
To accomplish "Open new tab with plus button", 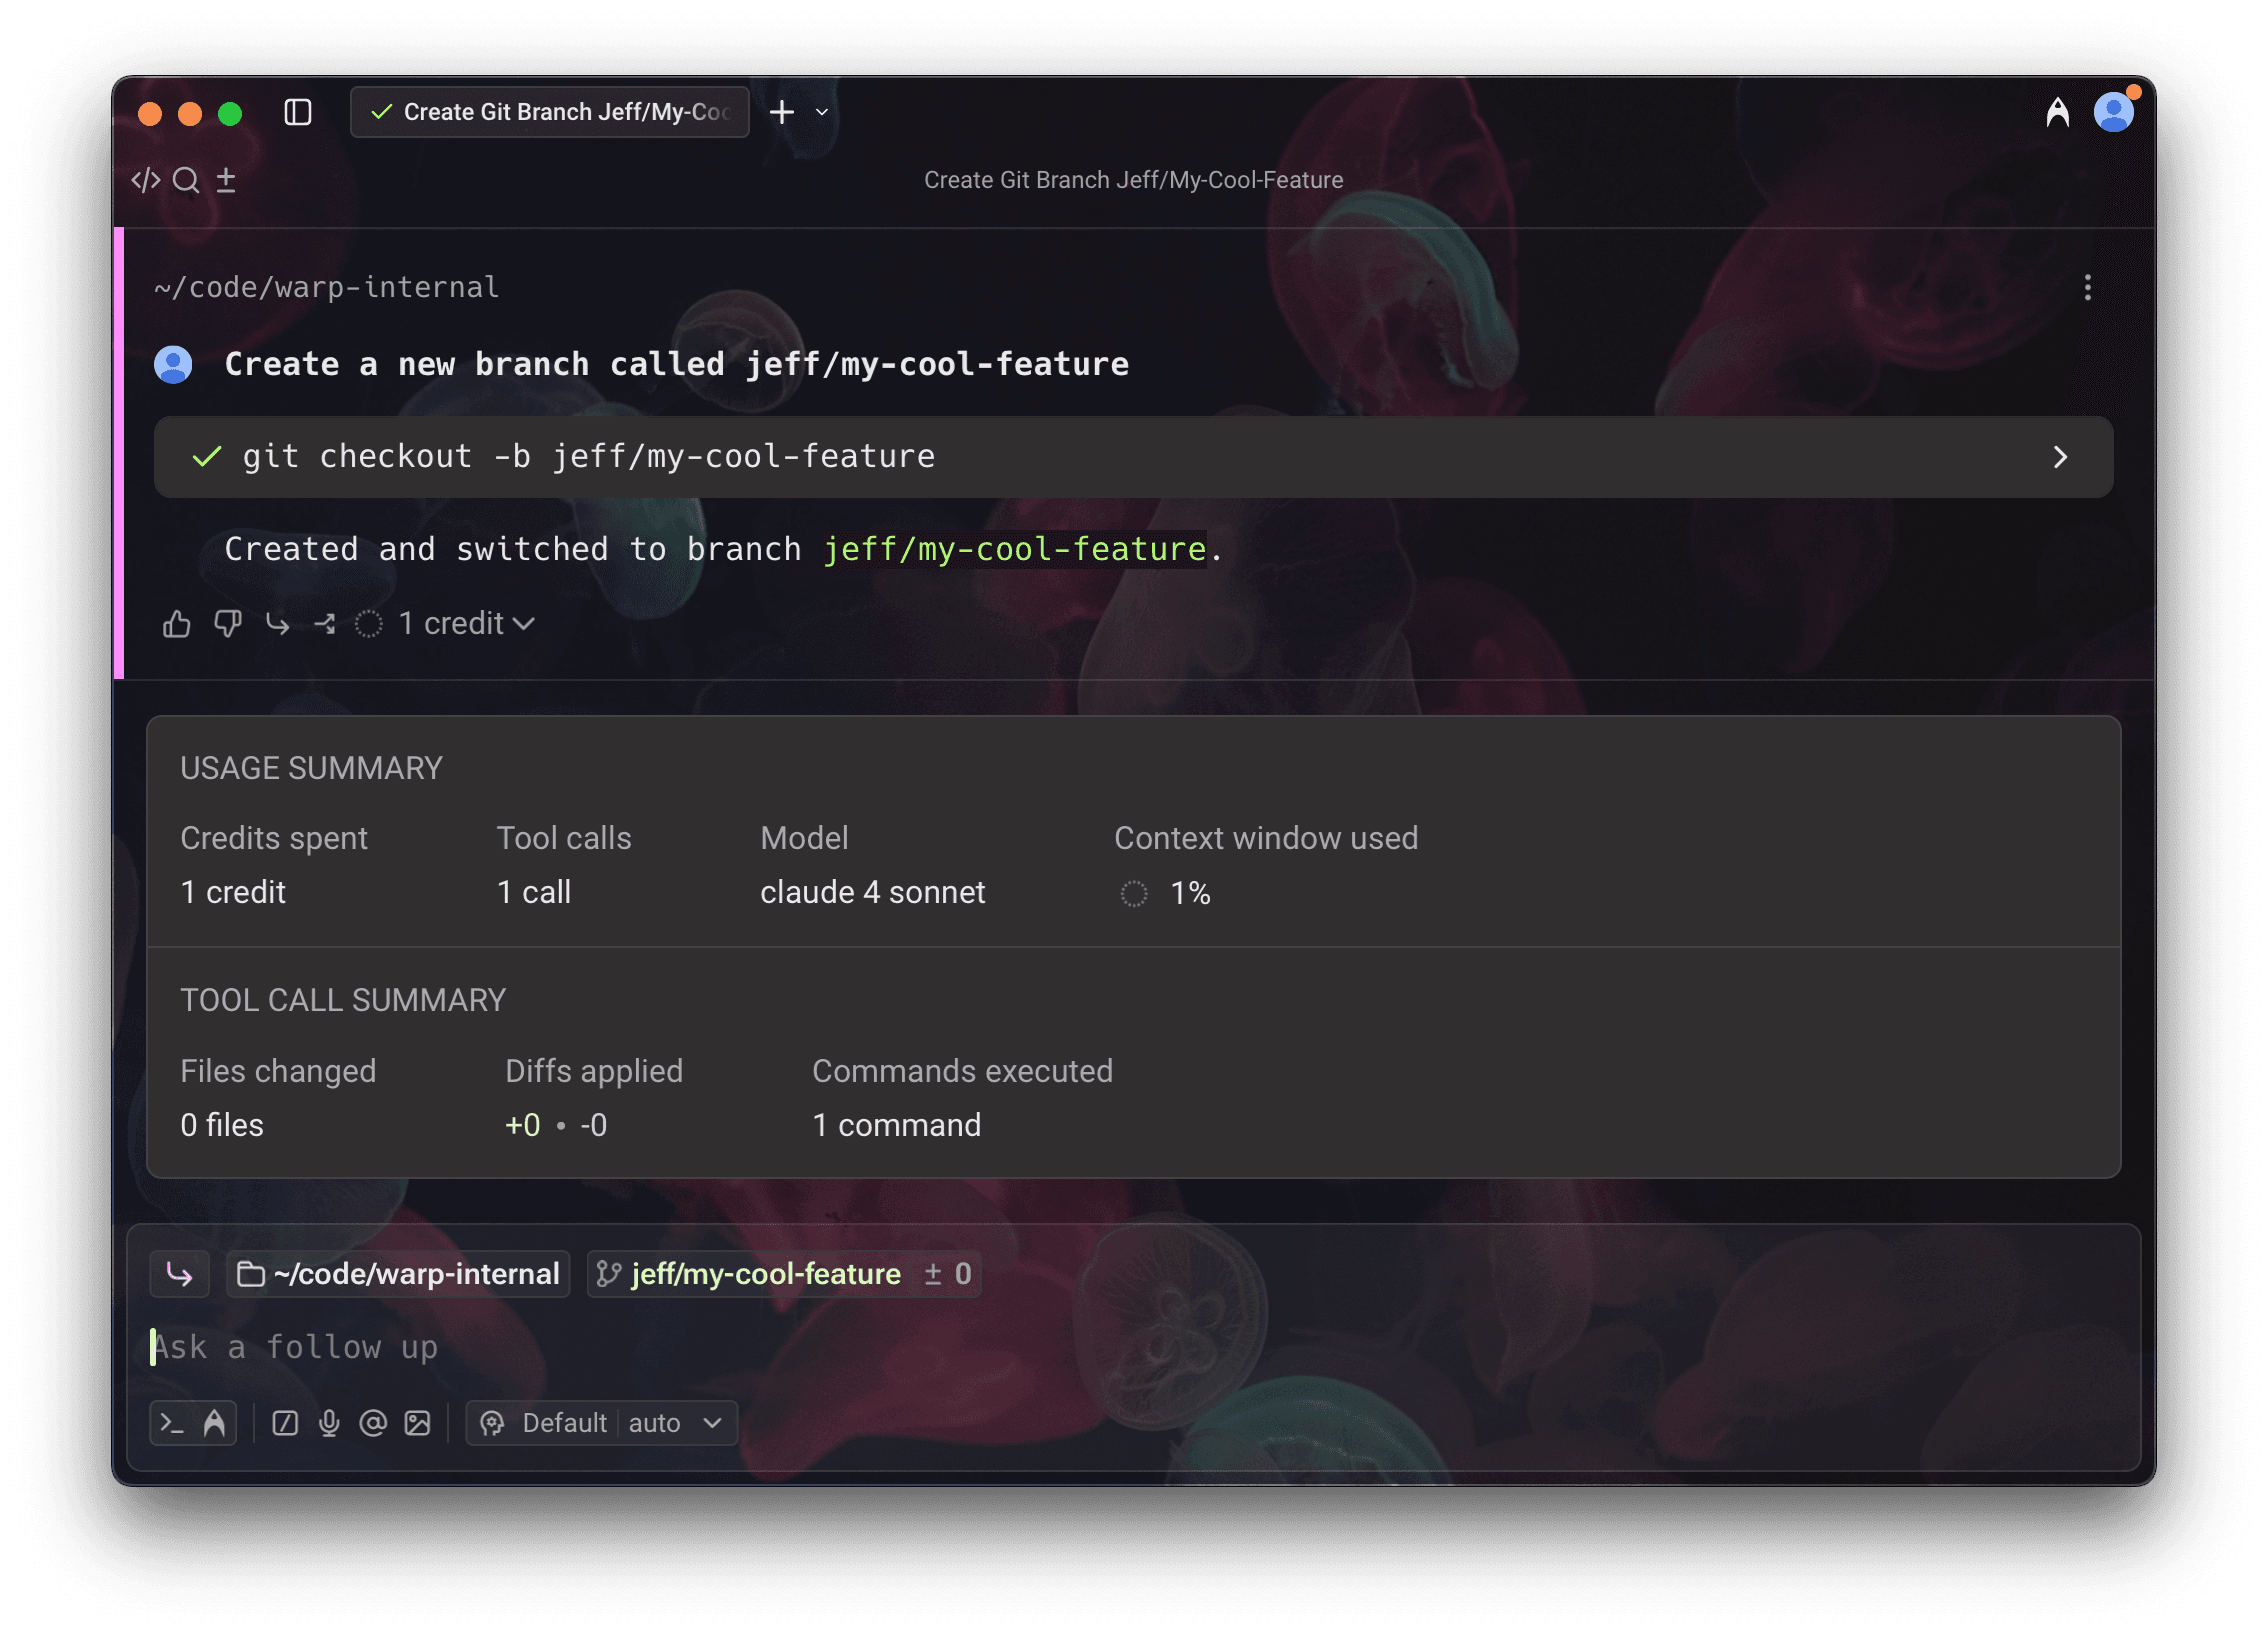I will (782, 112).
